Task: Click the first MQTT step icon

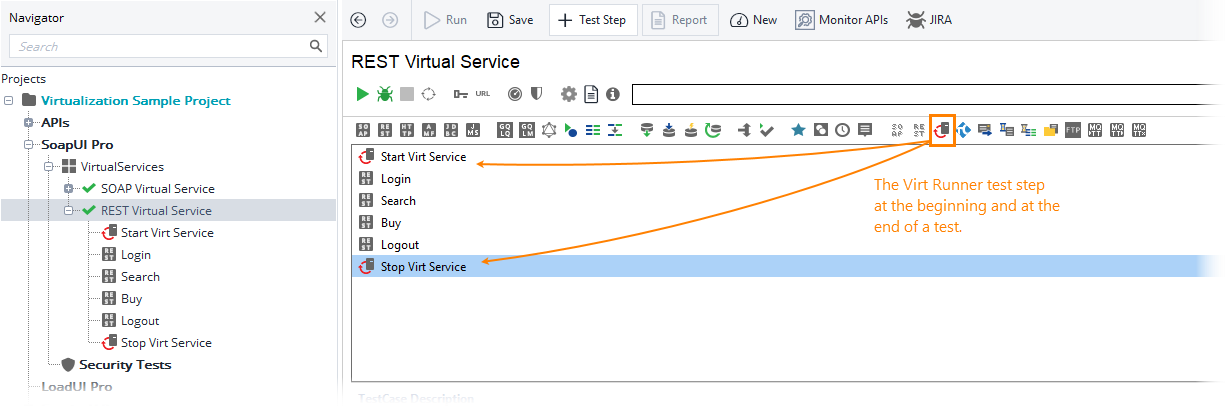Action: pyautogui.click(x=1095, y=129)
